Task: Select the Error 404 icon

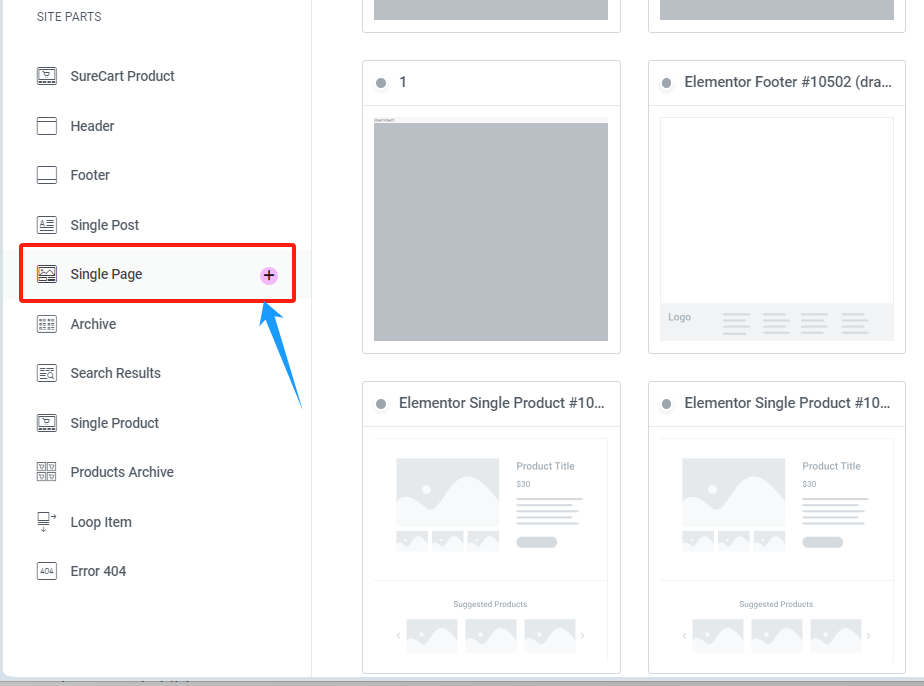Action: (46, 571)
